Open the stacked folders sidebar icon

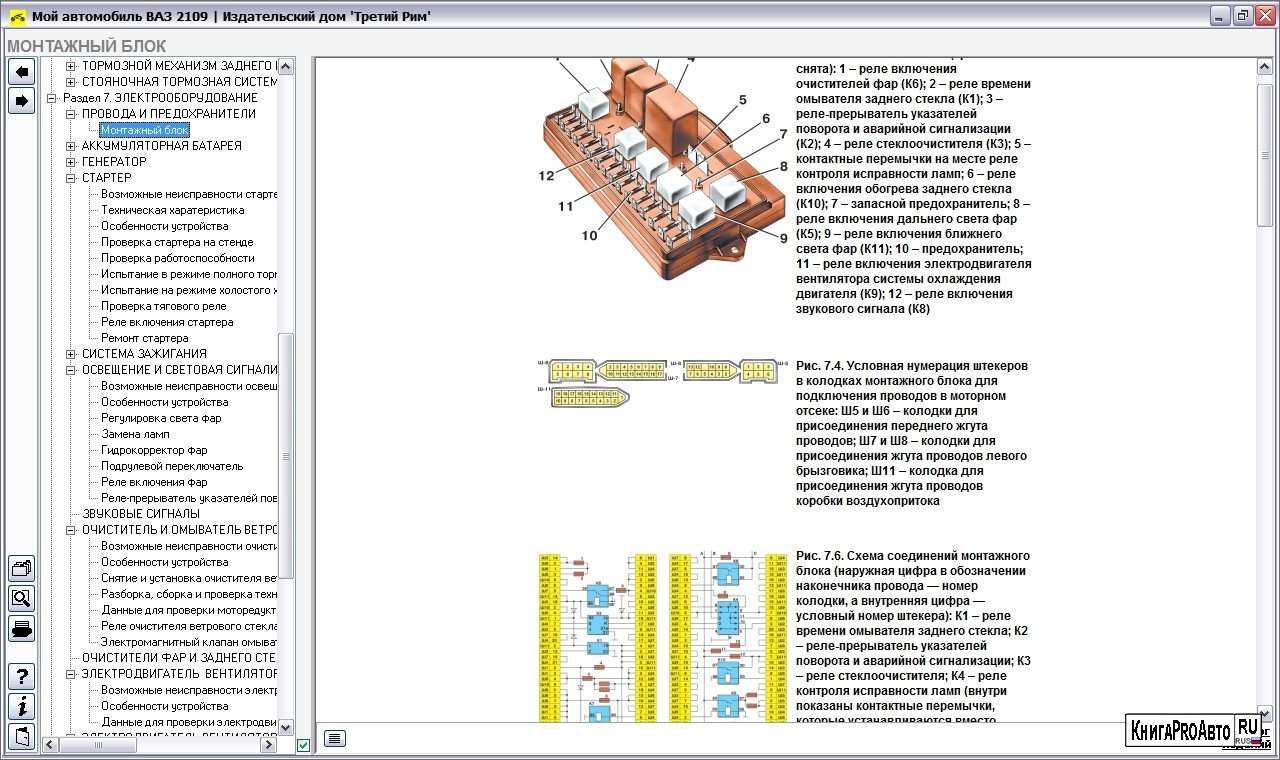point(21,569)
